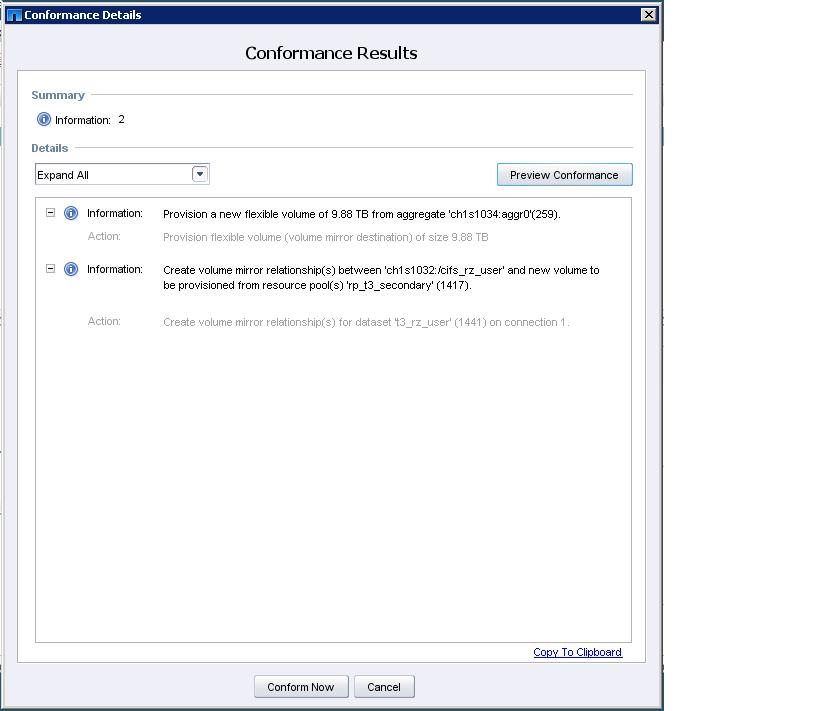Click the Conformance Results heading

tap(331, 53)
